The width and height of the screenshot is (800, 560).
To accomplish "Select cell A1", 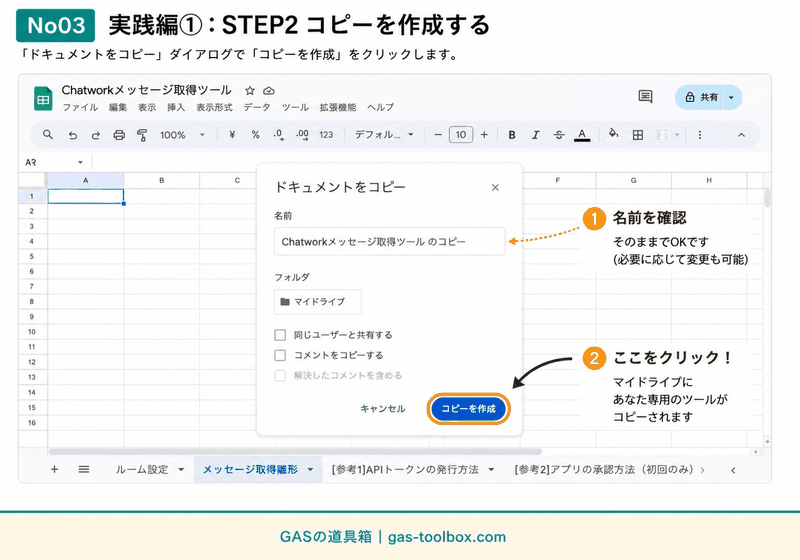I will pyautogui.click(x=86, y=196).
